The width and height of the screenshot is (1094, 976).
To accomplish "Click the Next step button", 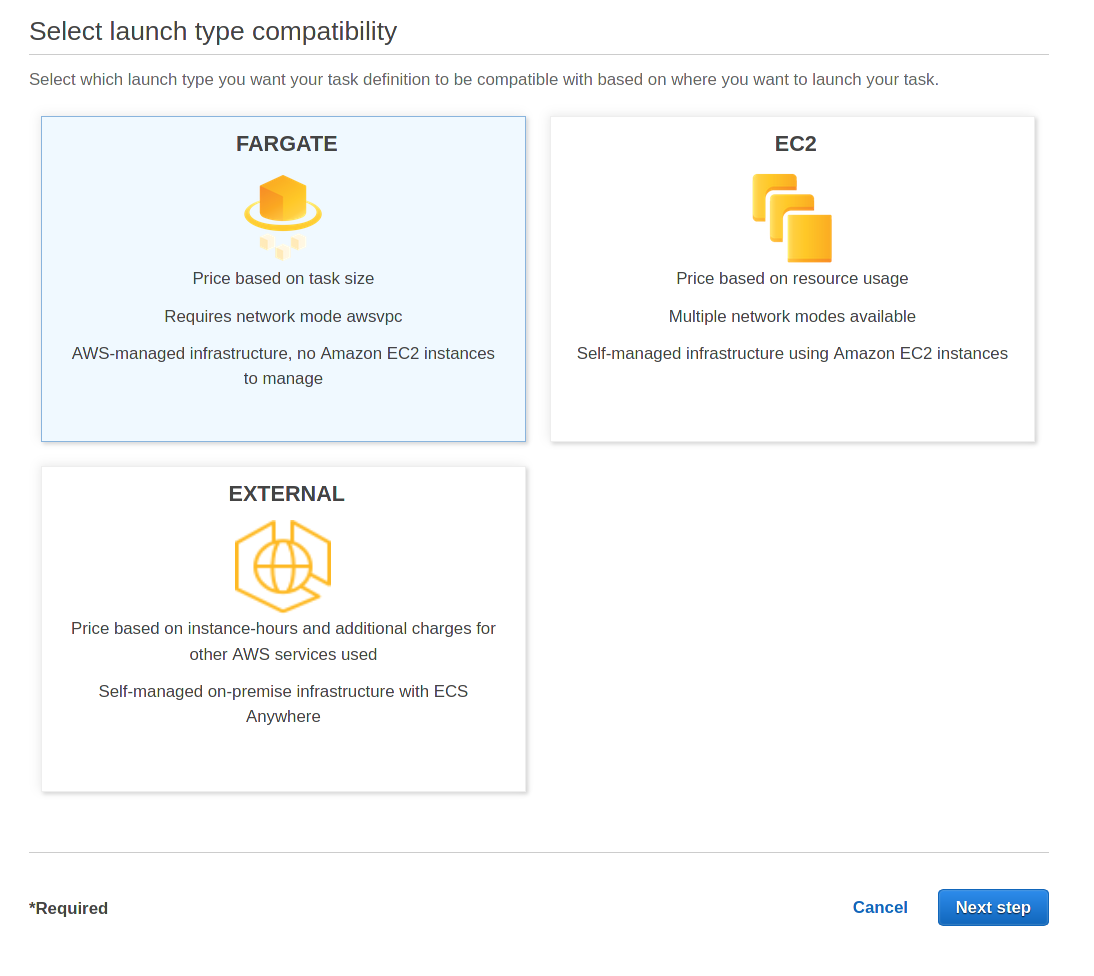I will coord(992,907).
